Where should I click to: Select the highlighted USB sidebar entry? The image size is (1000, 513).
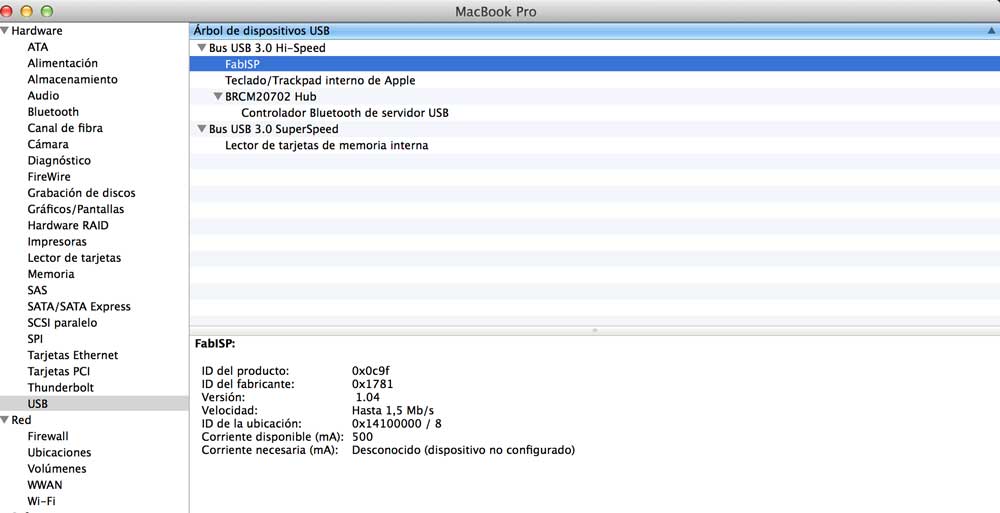94,404
